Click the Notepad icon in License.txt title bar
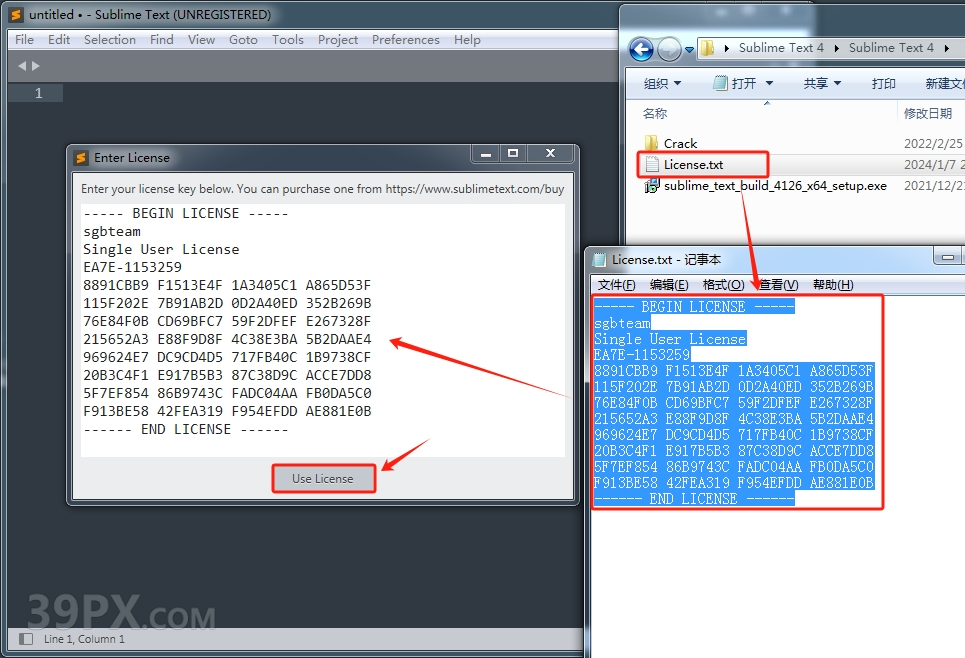 599,260
